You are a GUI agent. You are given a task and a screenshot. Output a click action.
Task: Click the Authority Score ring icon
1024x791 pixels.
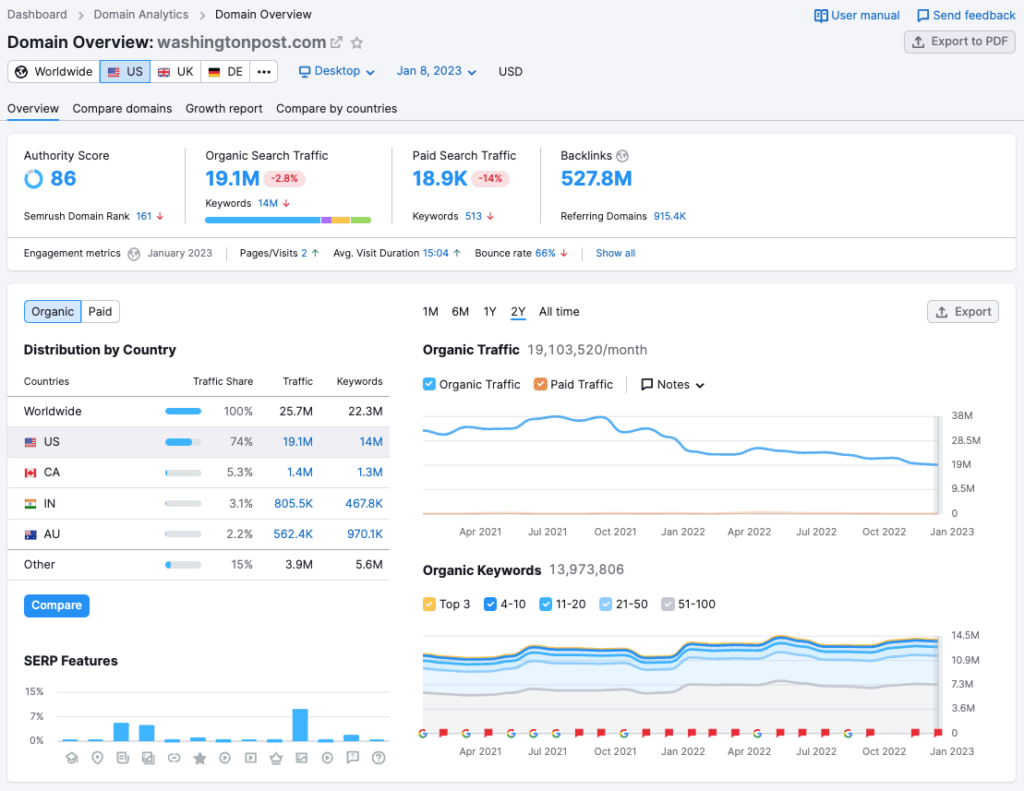pyautogui.click(x=33, y=178)
